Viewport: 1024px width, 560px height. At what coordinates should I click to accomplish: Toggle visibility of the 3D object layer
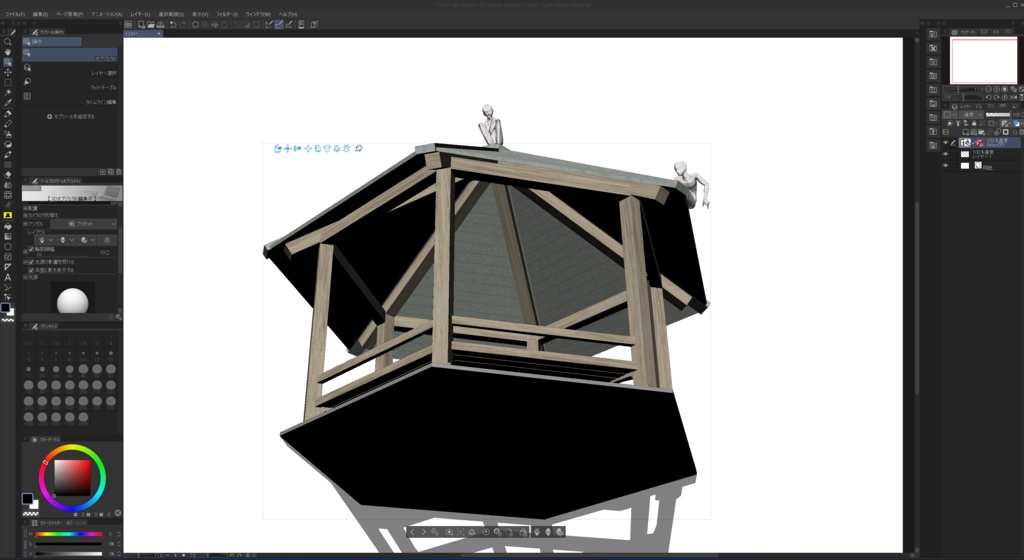[x=945, y=143]
